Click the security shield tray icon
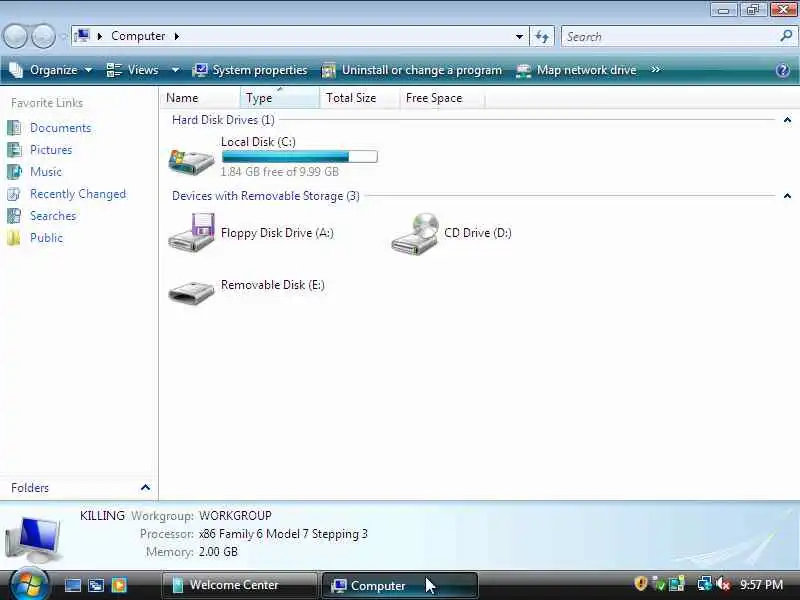Screen dimensions: 800x600 click(x=641, y=584)
